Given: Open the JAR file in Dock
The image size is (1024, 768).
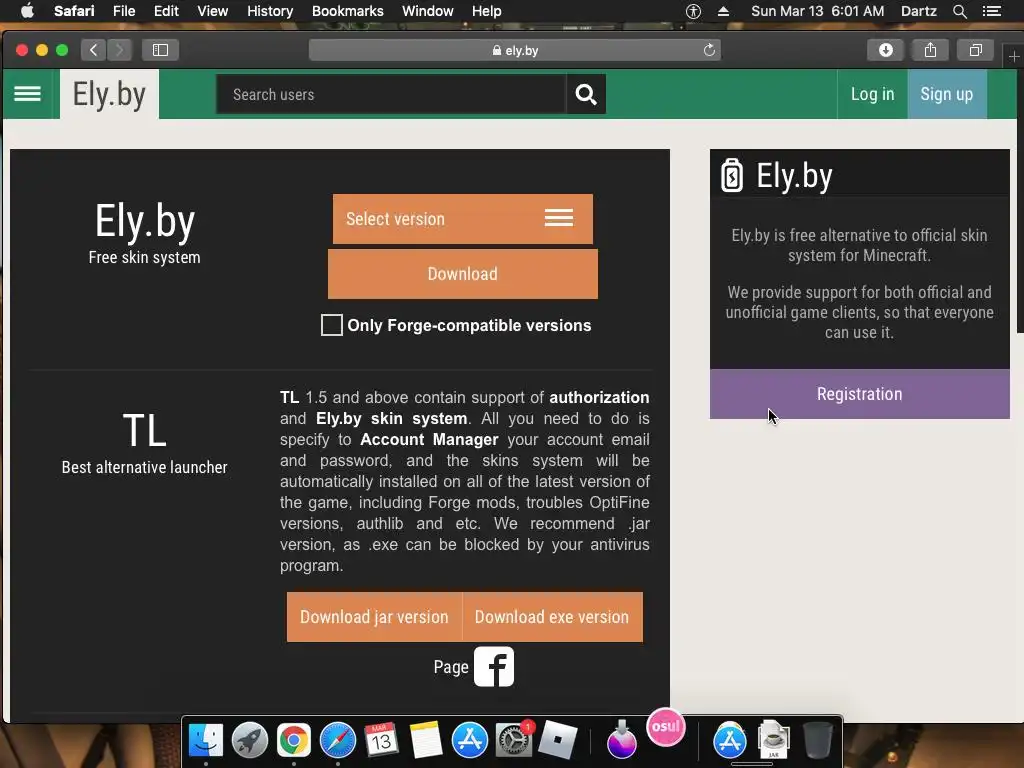Looking at the screenshot, I should 773,739.
